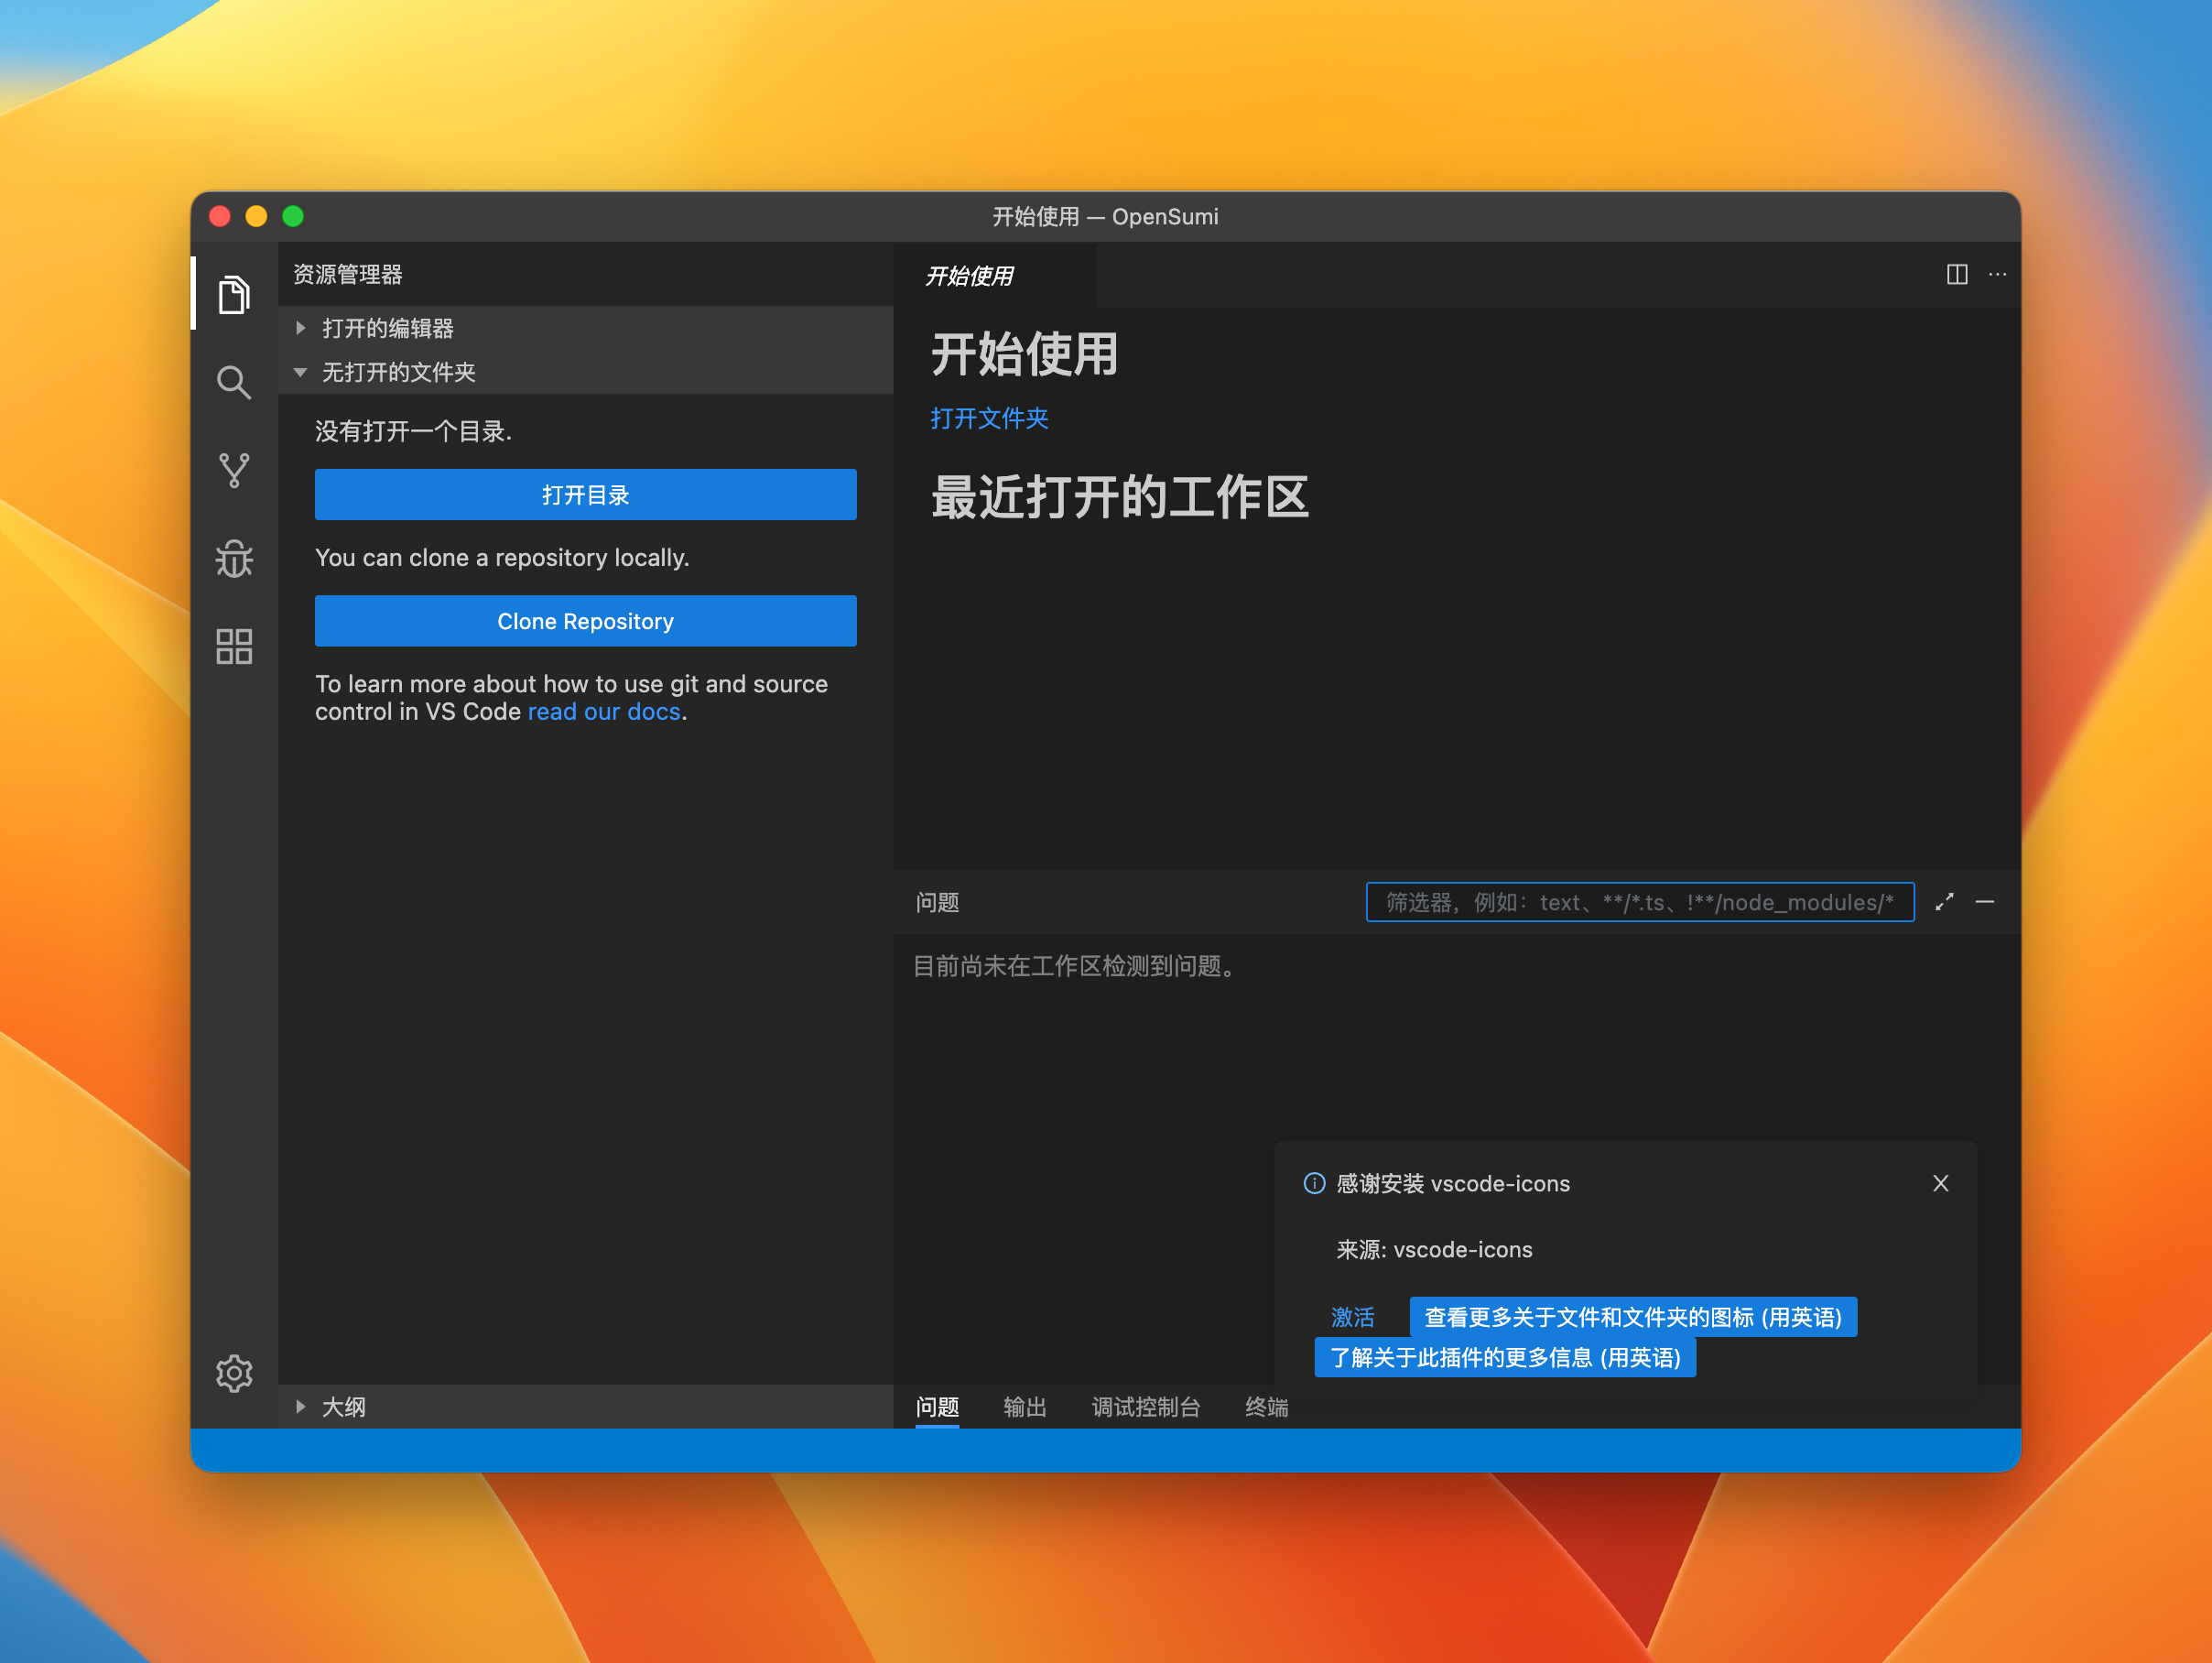
Task: Collapse the 无打开的文件夹 section
Action: 398,372
